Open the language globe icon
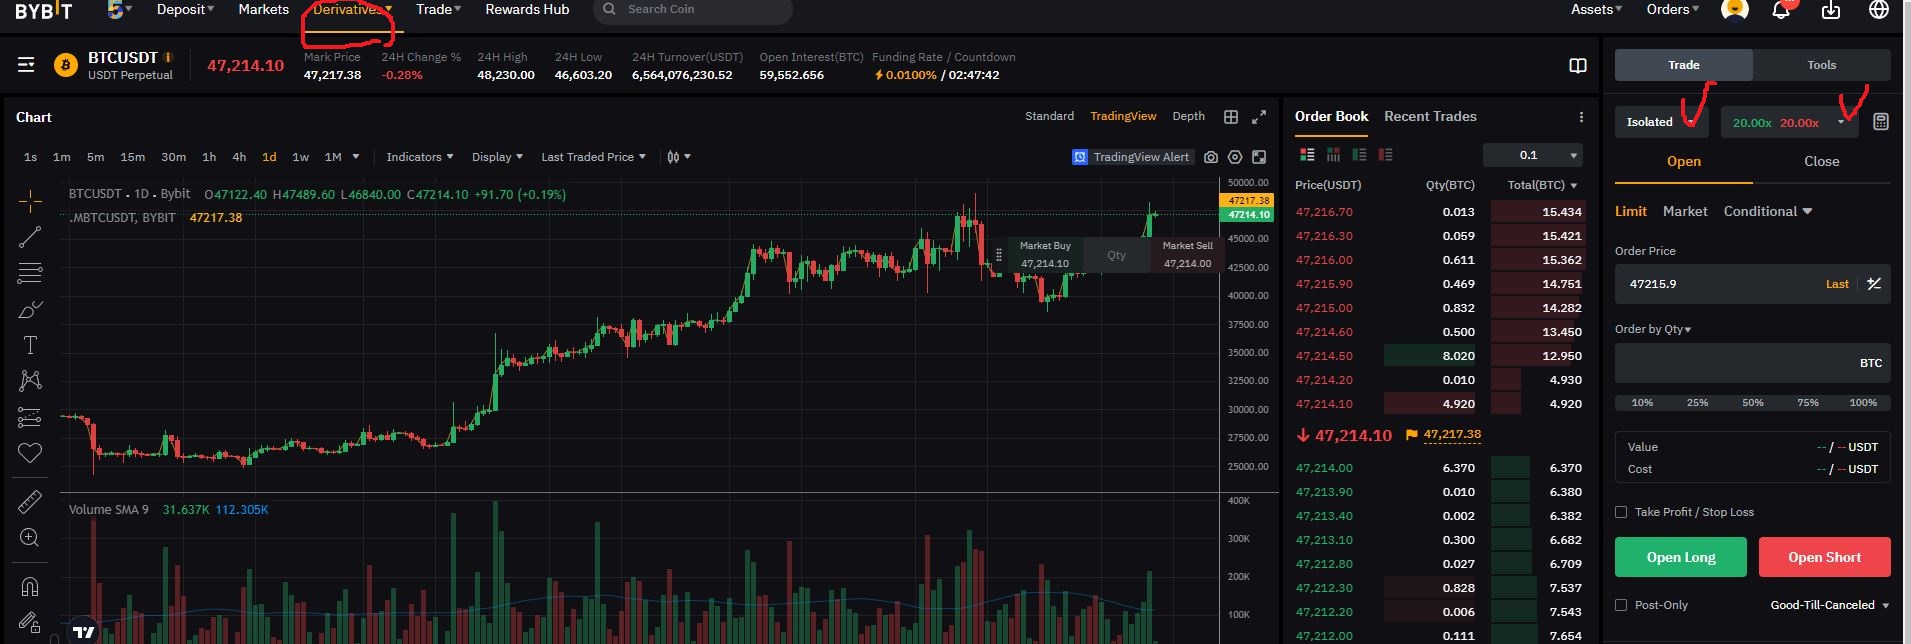Image resolution: width=1911 pixels, height=644 pixels. pyautogui.click(x=1879, y=10)
